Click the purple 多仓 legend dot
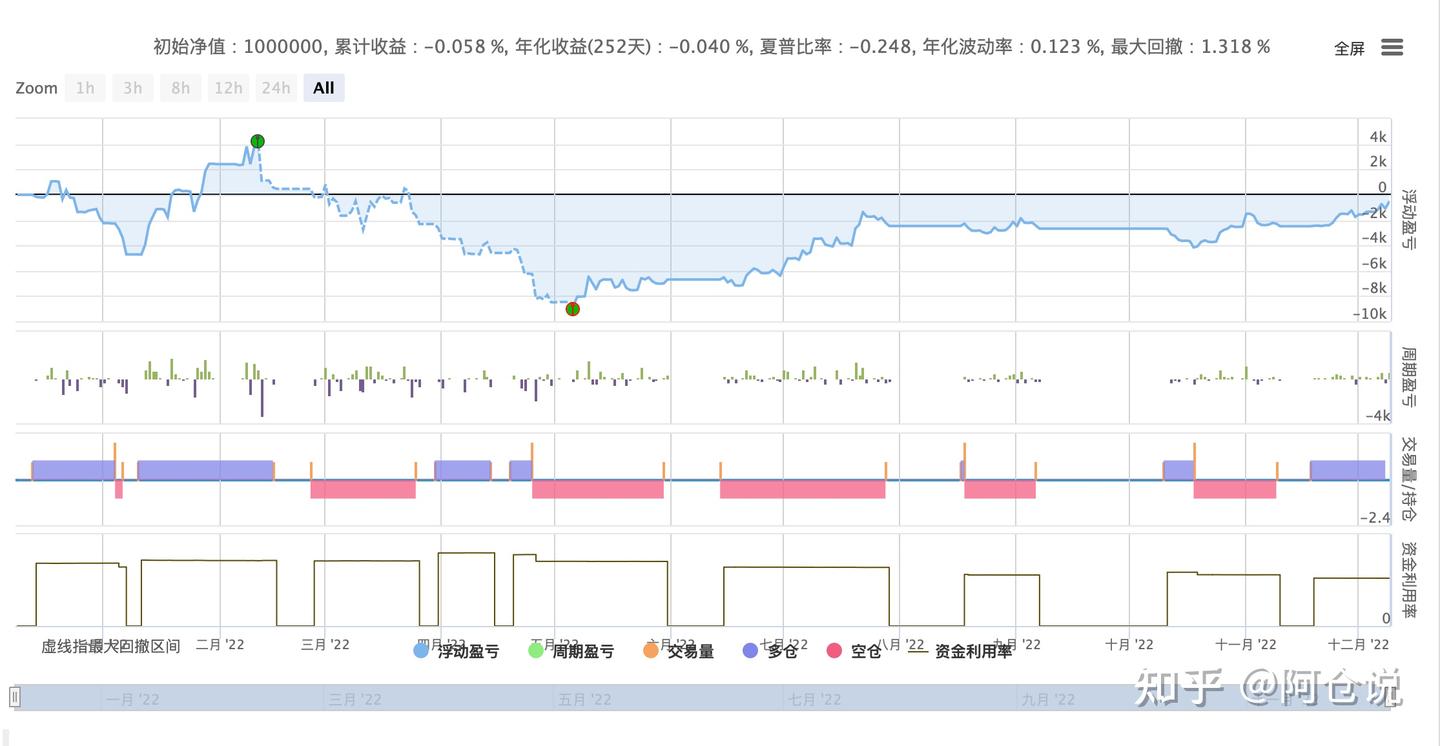The width and height of the screenshot is (1440, 746). coord(749,651)
